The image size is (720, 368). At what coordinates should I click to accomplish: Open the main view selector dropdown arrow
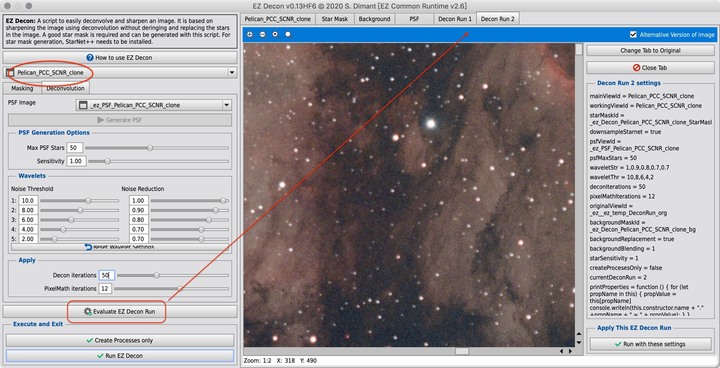coord(232,73)
